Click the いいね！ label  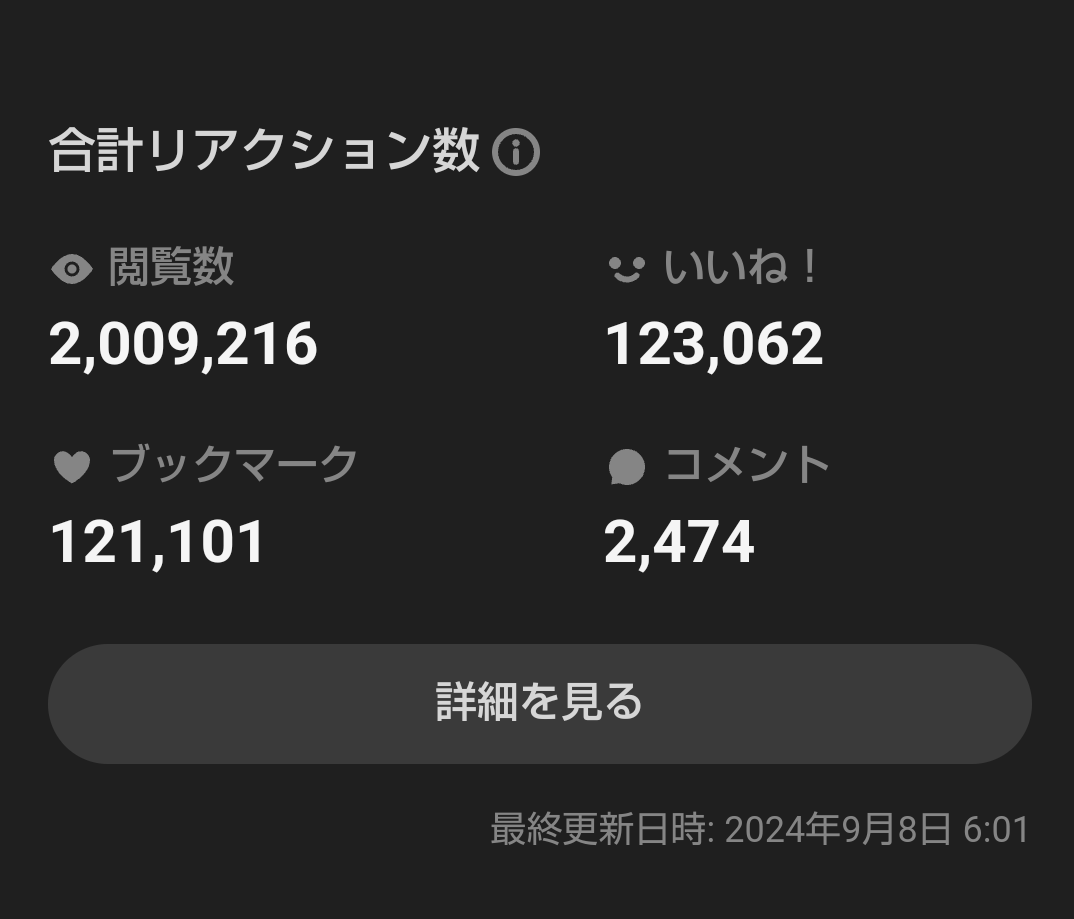click(741, 268)
